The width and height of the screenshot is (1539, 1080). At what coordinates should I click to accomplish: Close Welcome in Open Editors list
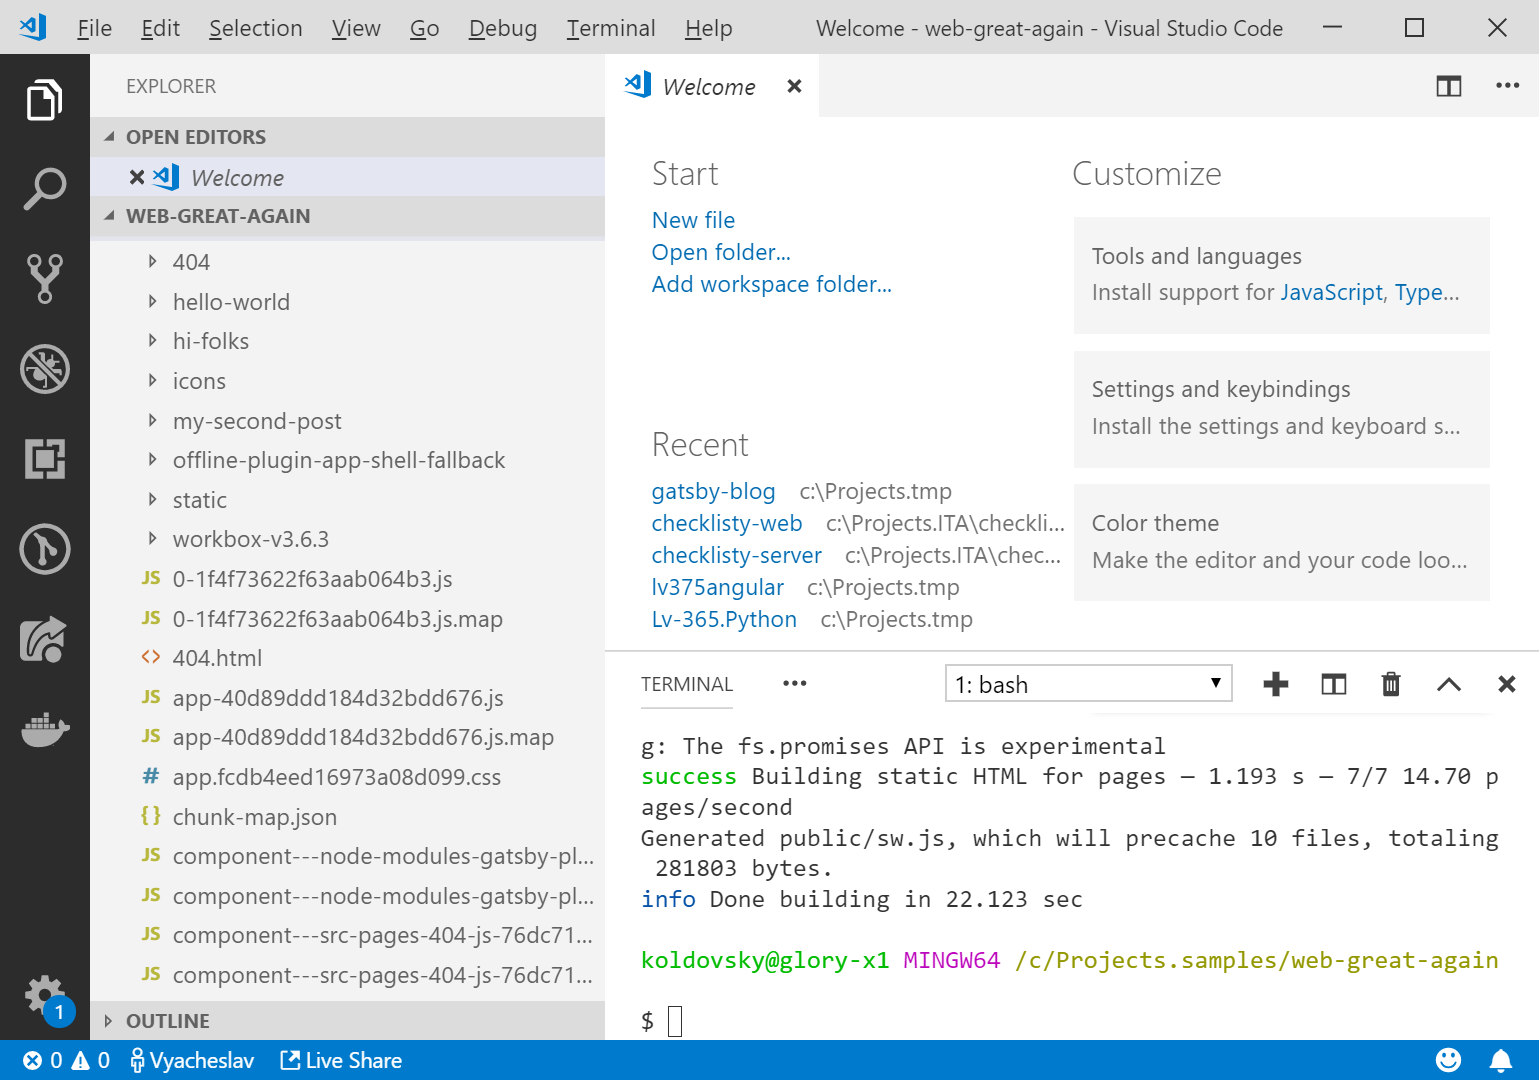[137, 177]
